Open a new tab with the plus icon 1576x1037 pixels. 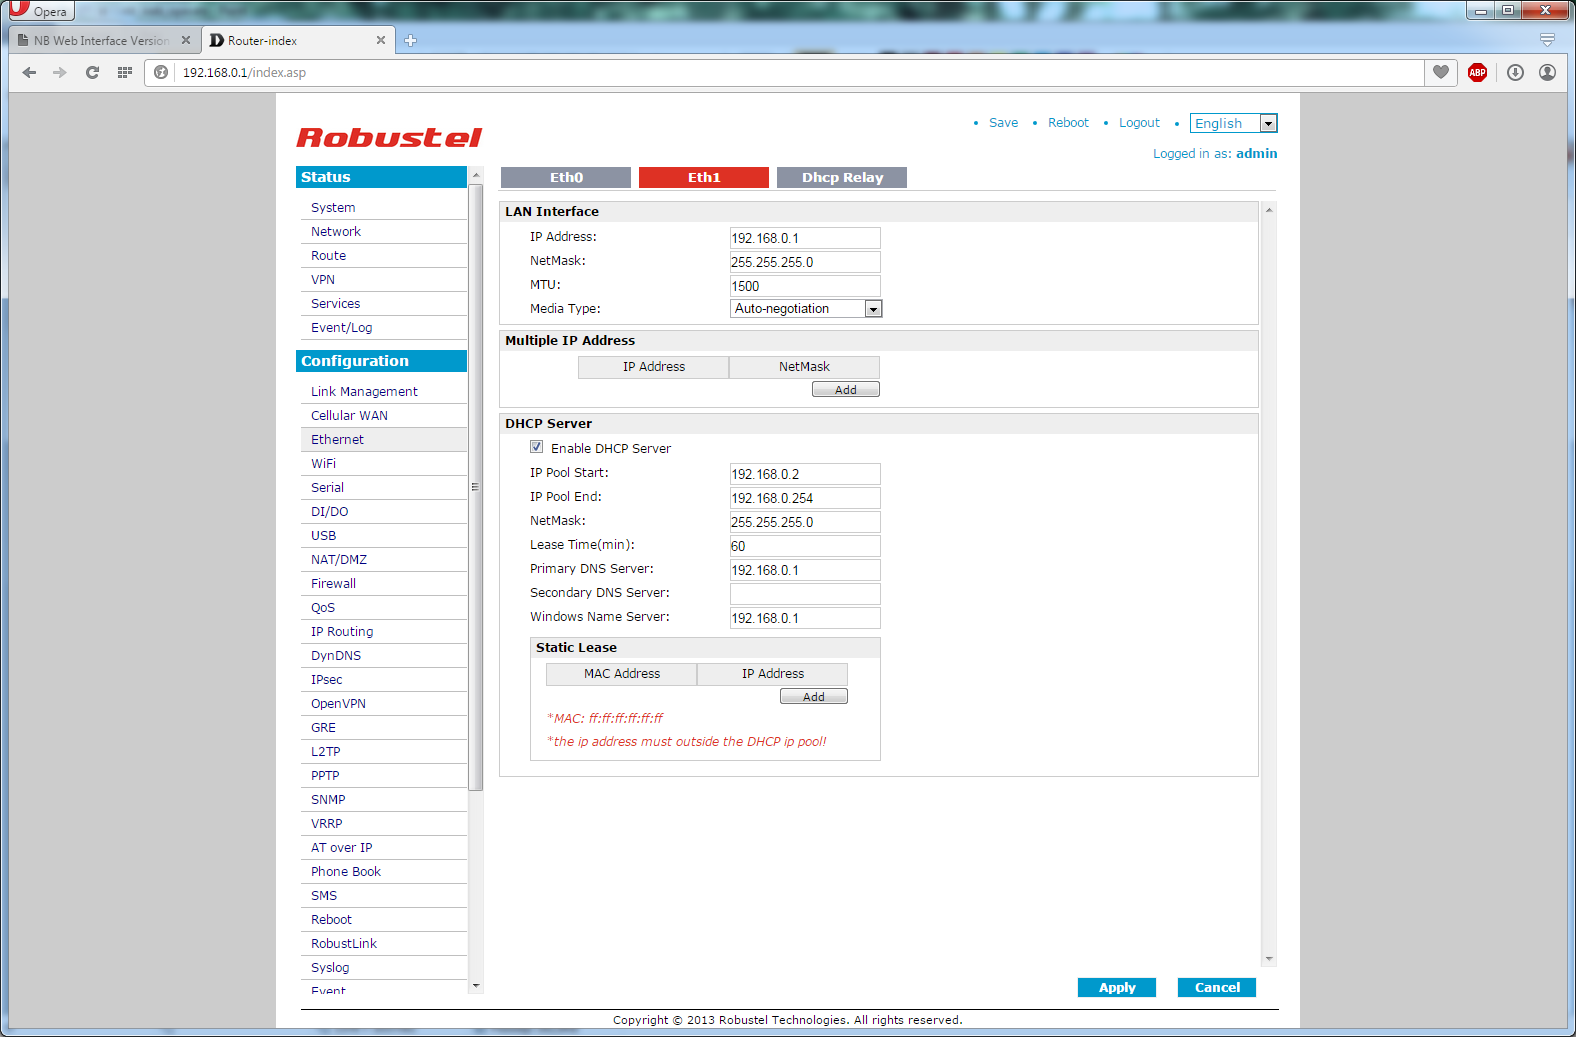[410, 41]
